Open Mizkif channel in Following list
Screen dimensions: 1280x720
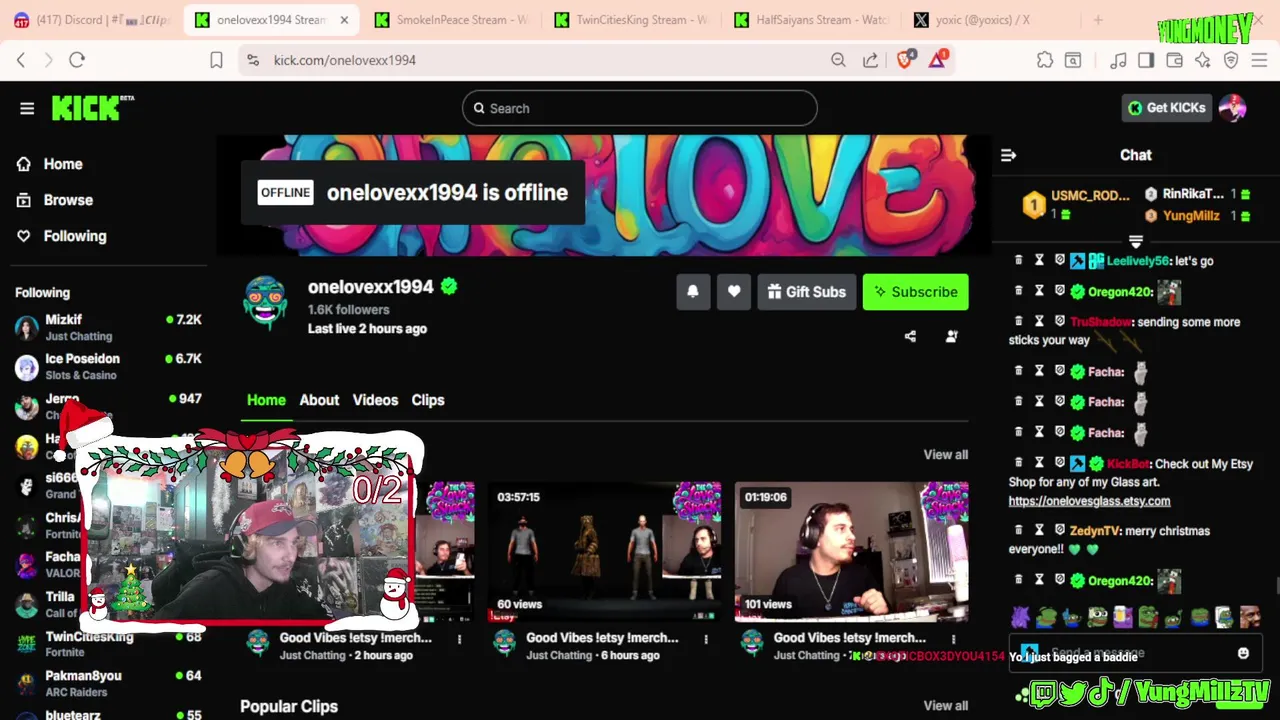(x=108, y=327)
